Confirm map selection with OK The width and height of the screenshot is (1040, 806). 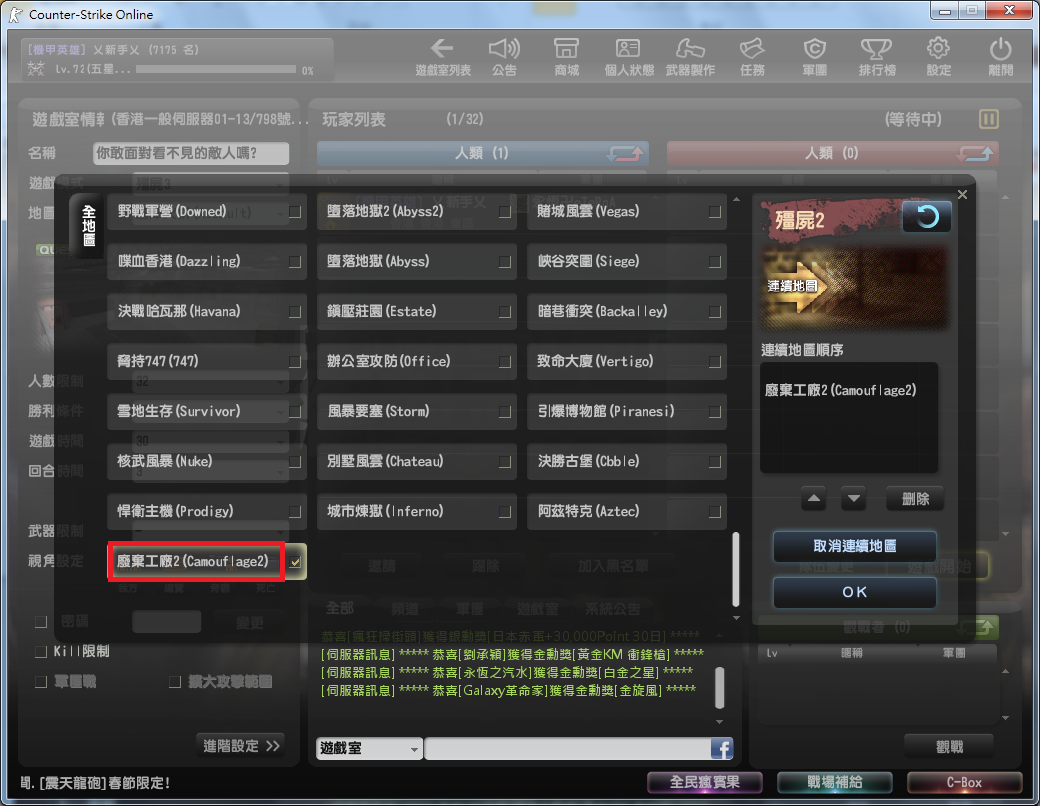click(x=854, y=592)
